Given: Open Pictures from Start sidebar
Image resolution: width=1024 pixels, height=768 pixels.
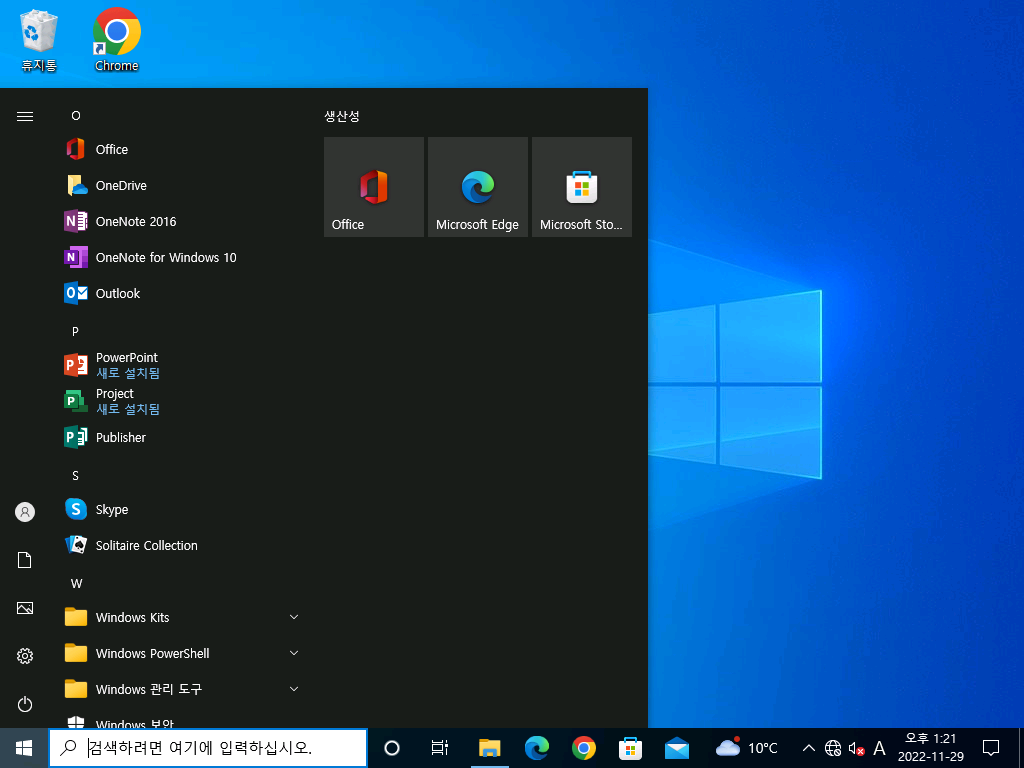Looking at the screenshot, I should click(x=25, y=608).
